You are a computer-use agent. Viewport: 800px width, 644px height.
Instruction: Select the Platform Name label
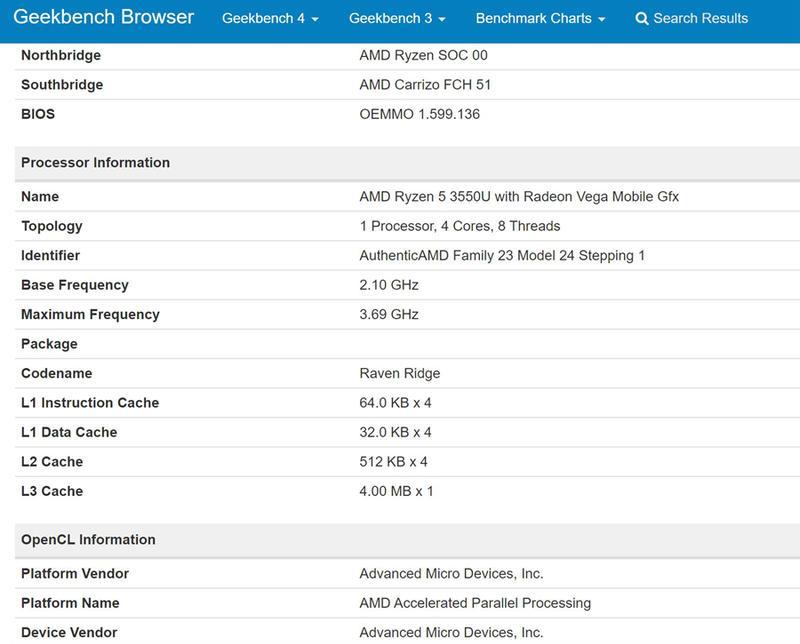[70, 603]
